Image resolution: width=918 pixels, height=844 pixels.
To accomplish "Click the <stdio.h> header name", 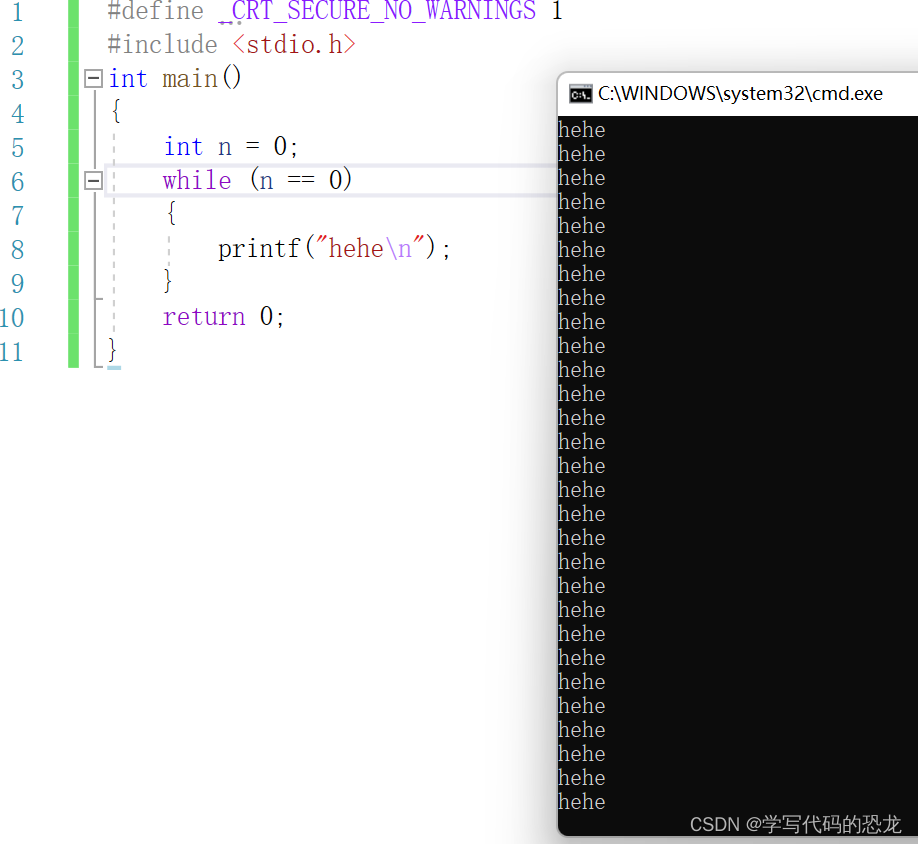I will (x=294, y=44).
